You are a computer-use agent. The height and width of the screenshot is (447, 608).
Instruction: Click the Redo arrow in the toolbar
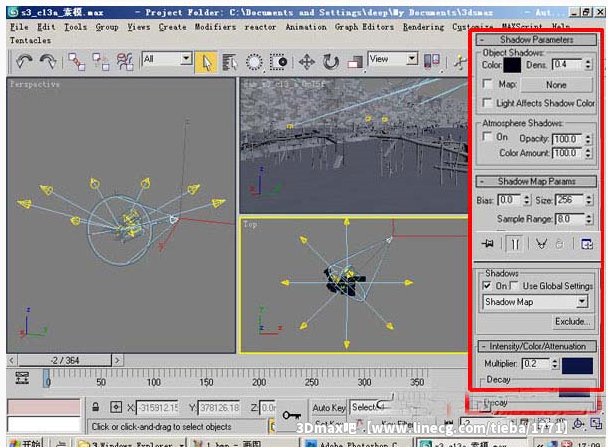coord(48,62)
